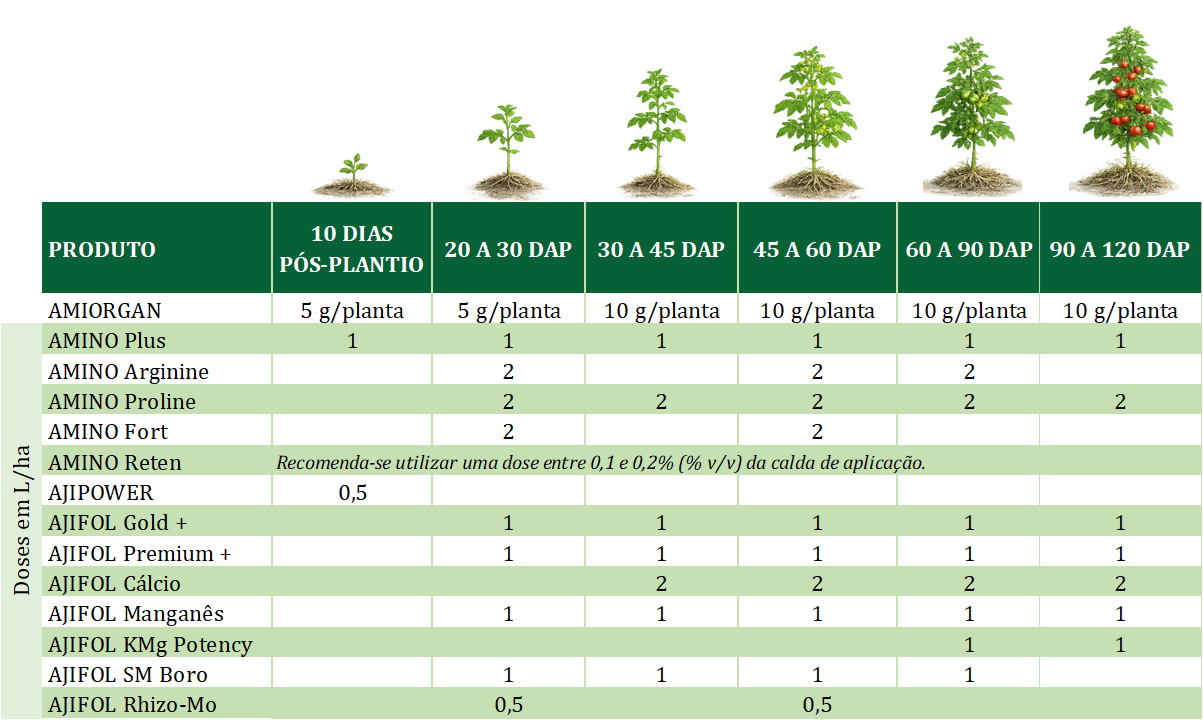Click the 60 A 90 DAP header cell

(x=968, y=249)
